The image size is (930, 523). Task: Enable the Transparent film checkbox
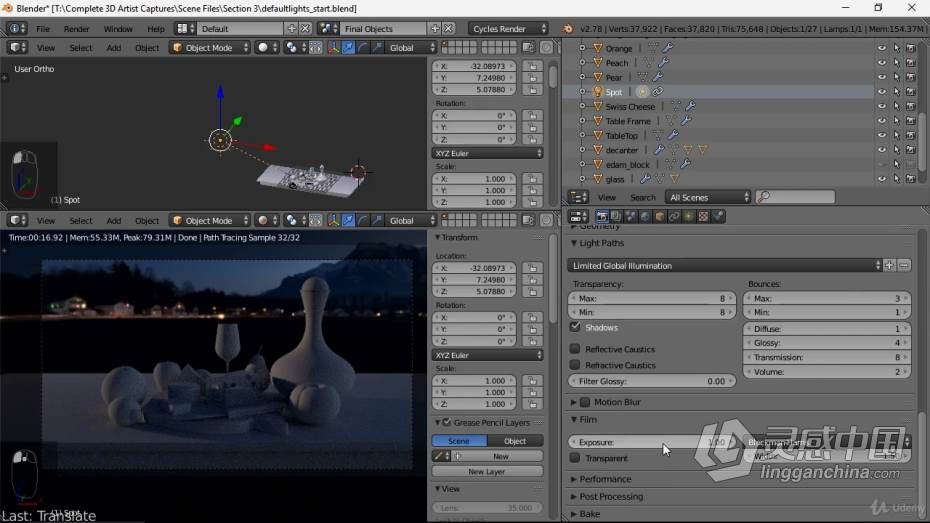(x=575, y=458)
